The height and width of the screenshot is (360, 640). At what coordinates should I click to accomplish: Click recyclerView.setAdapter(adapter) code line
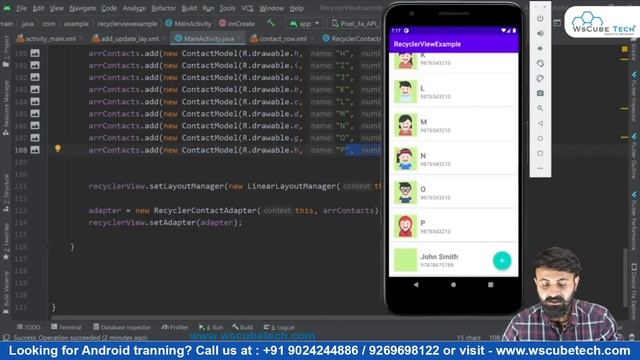(165, 222)
